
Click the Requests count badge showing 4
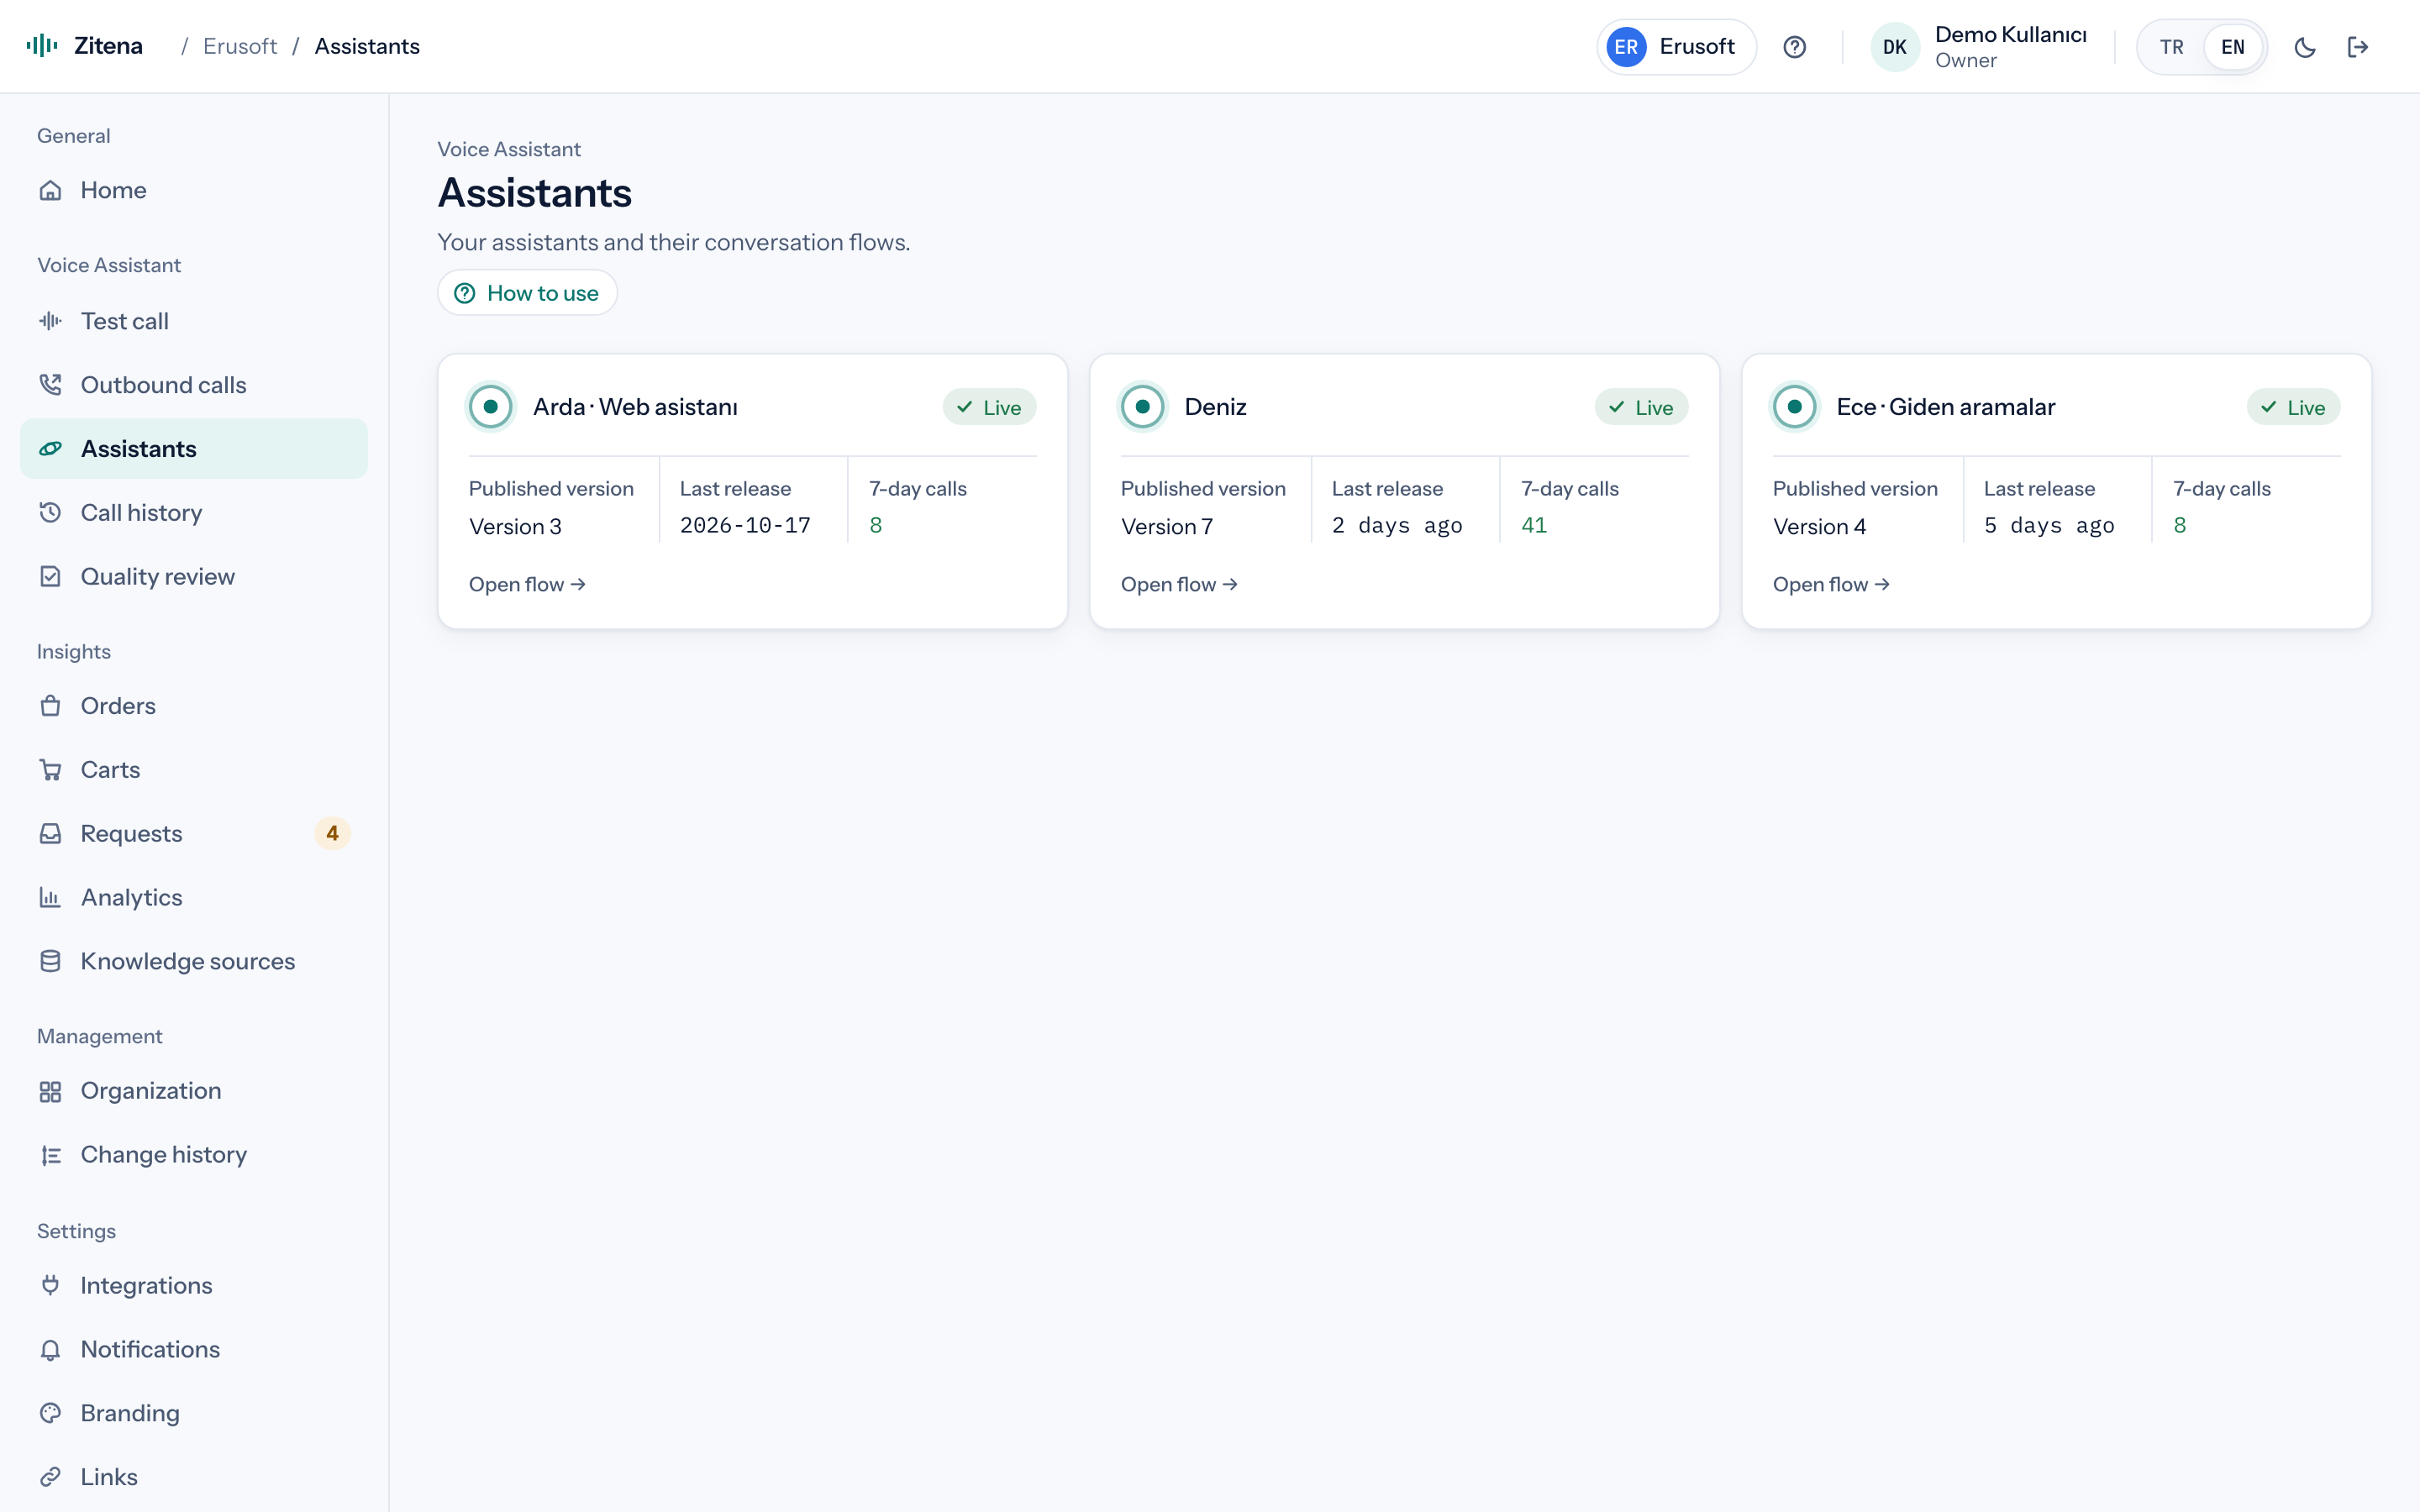pos(332,834)
